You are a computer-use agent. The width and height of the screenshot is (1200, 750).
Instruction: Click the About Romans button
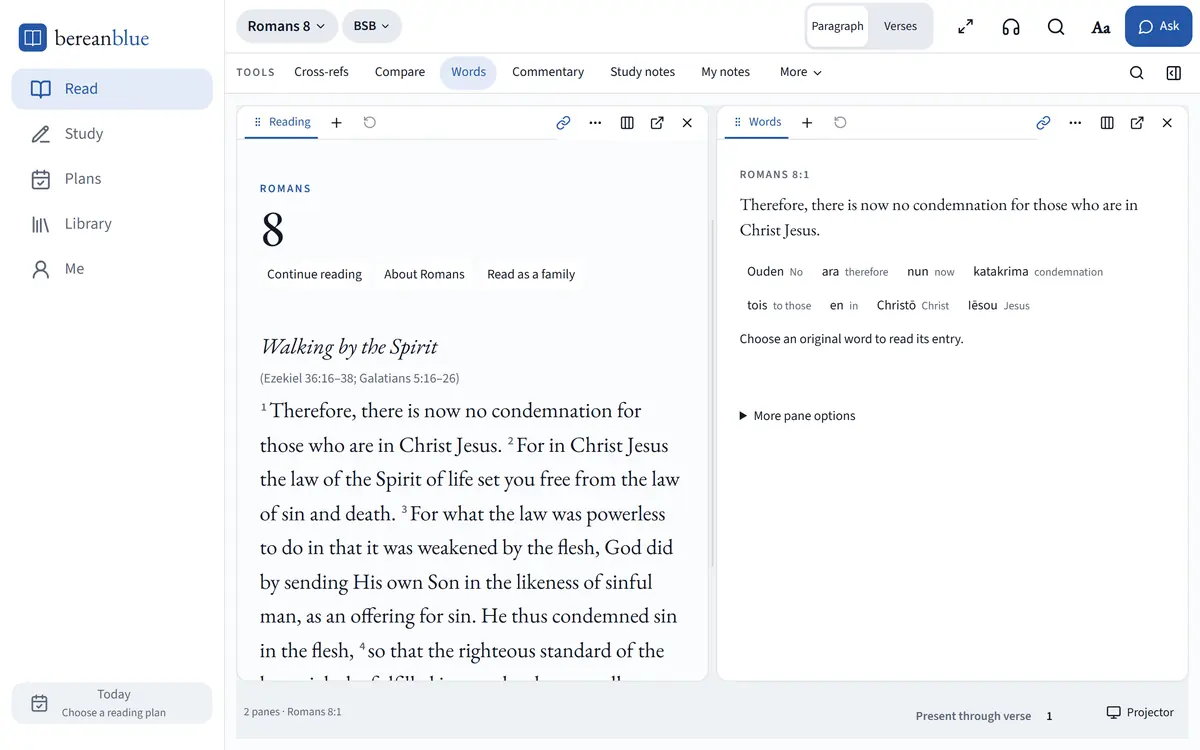click(424, 274)
